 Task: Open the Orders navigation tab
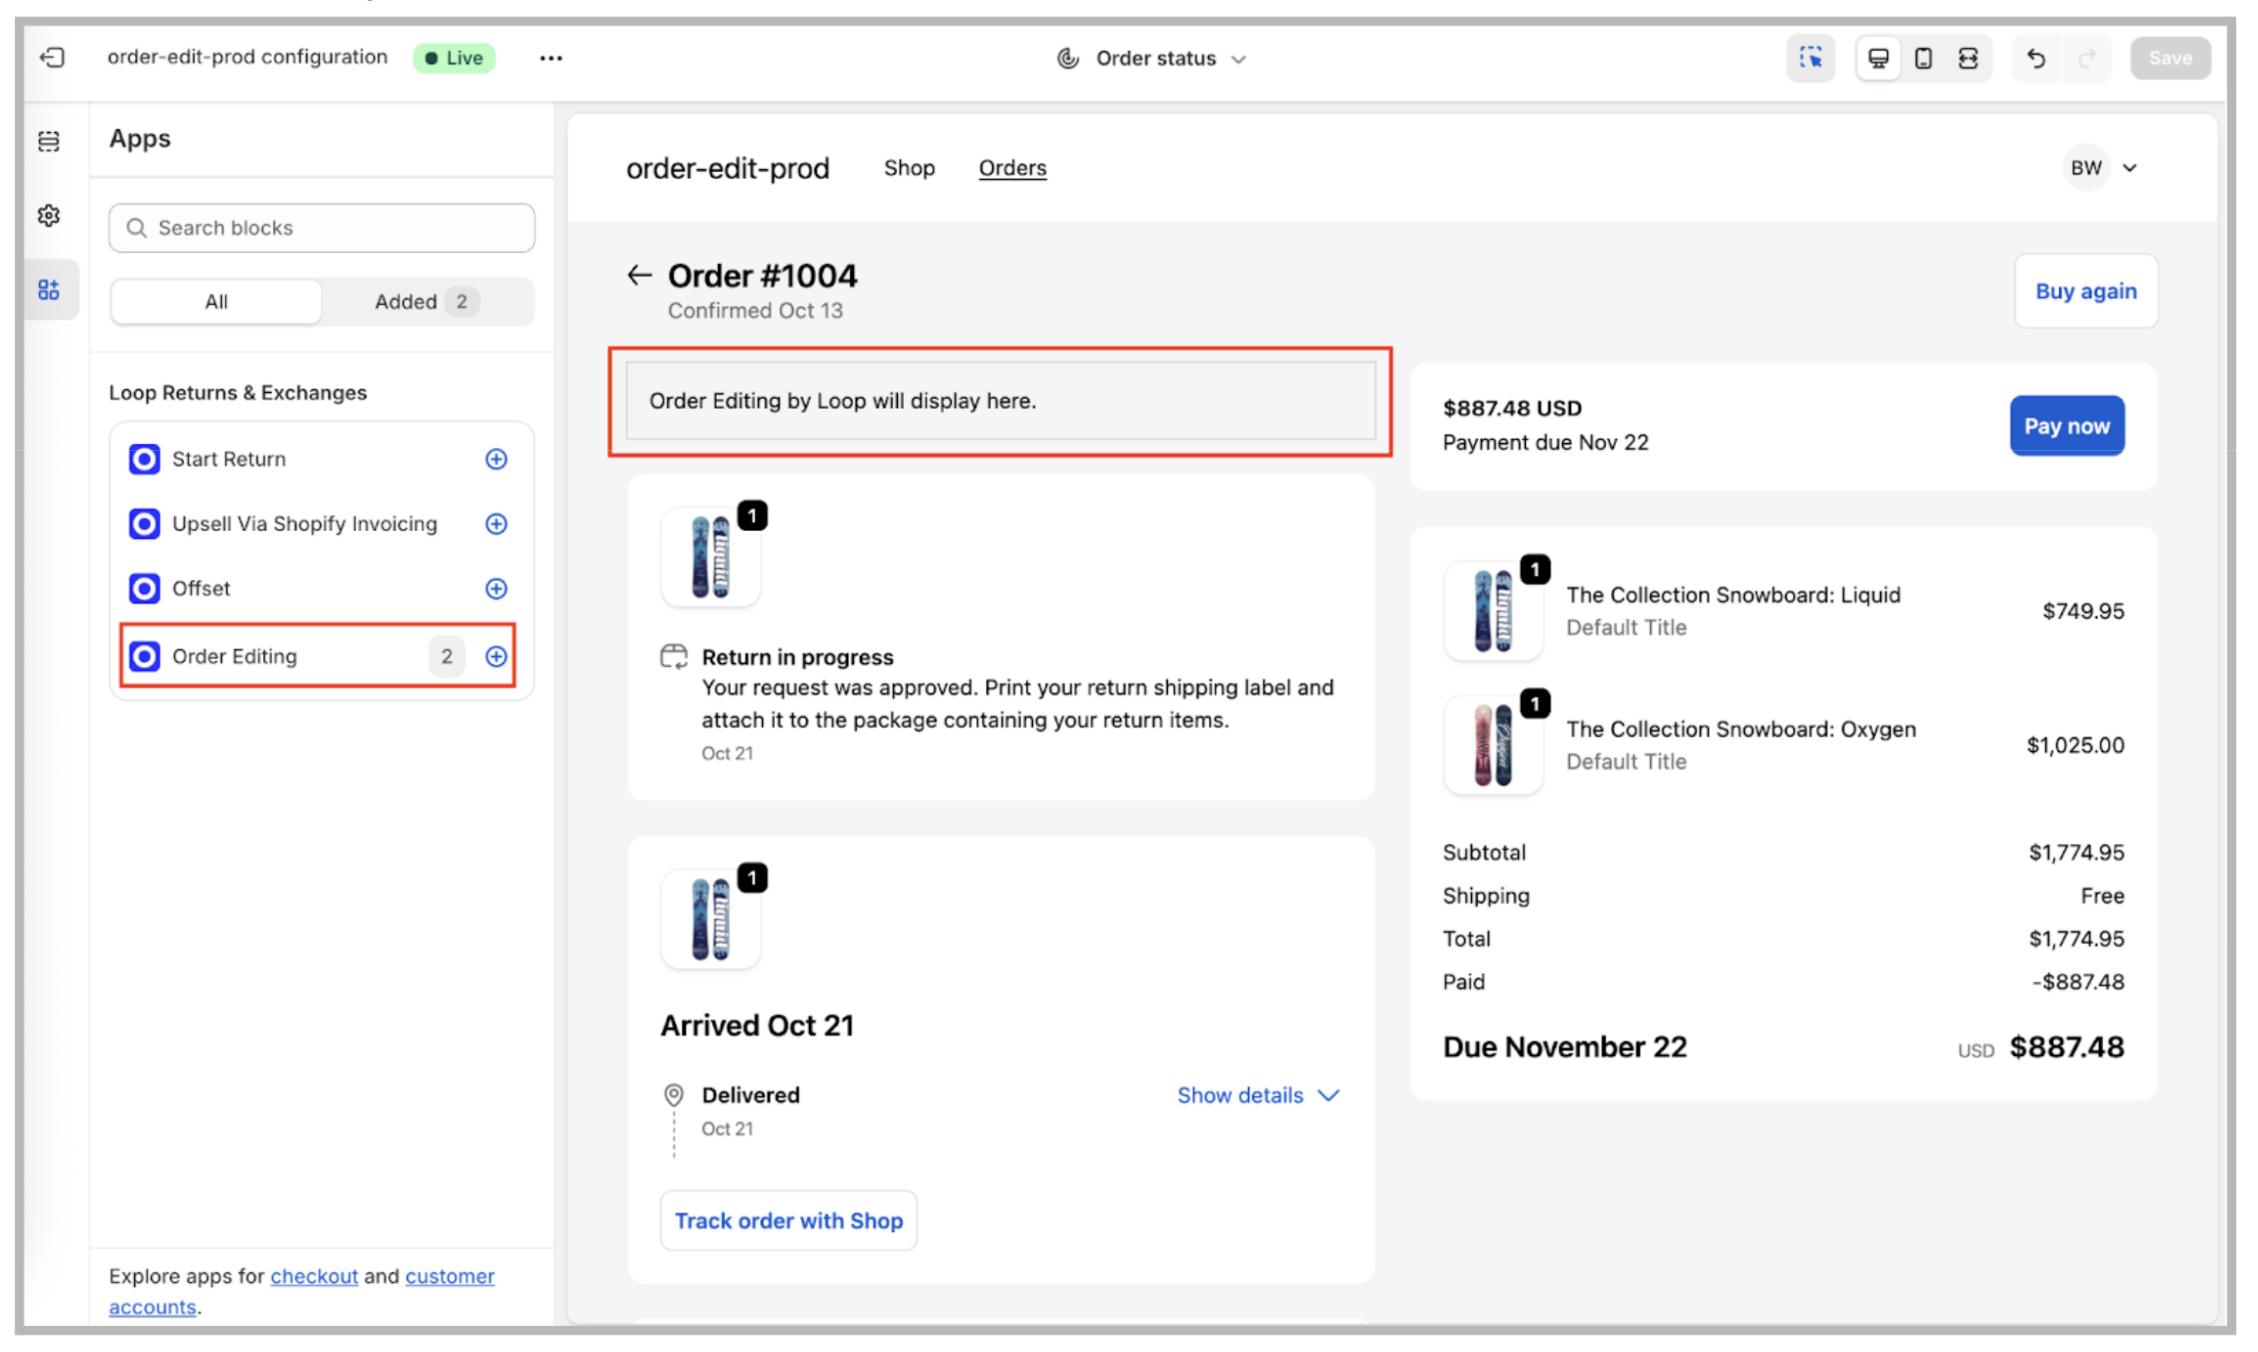[x=1012, y=168]
